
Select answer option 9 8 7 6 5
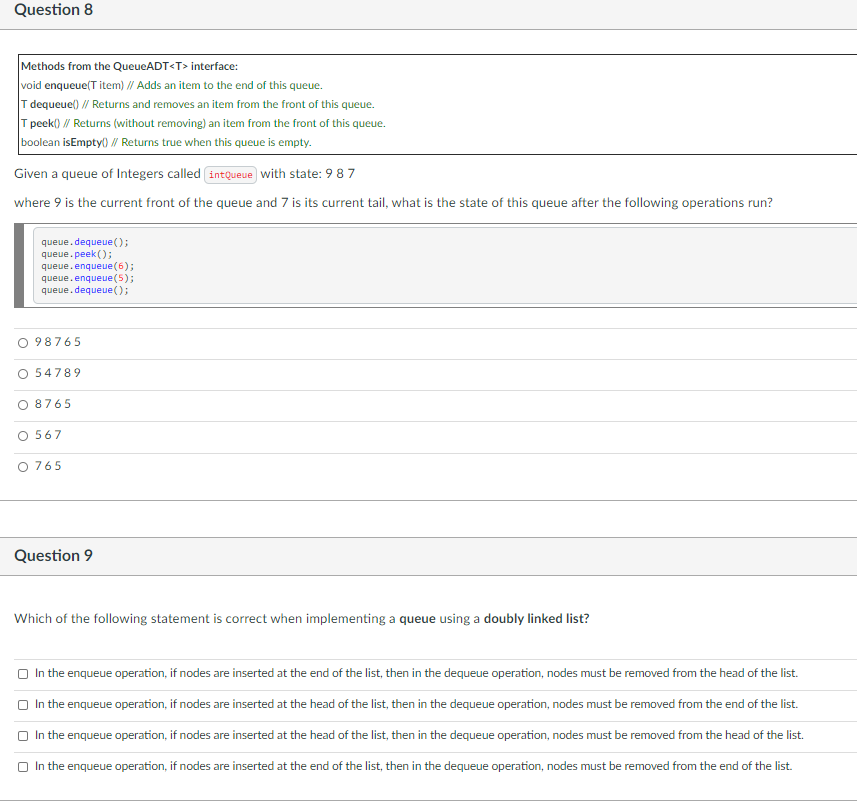tap(22, 342)
